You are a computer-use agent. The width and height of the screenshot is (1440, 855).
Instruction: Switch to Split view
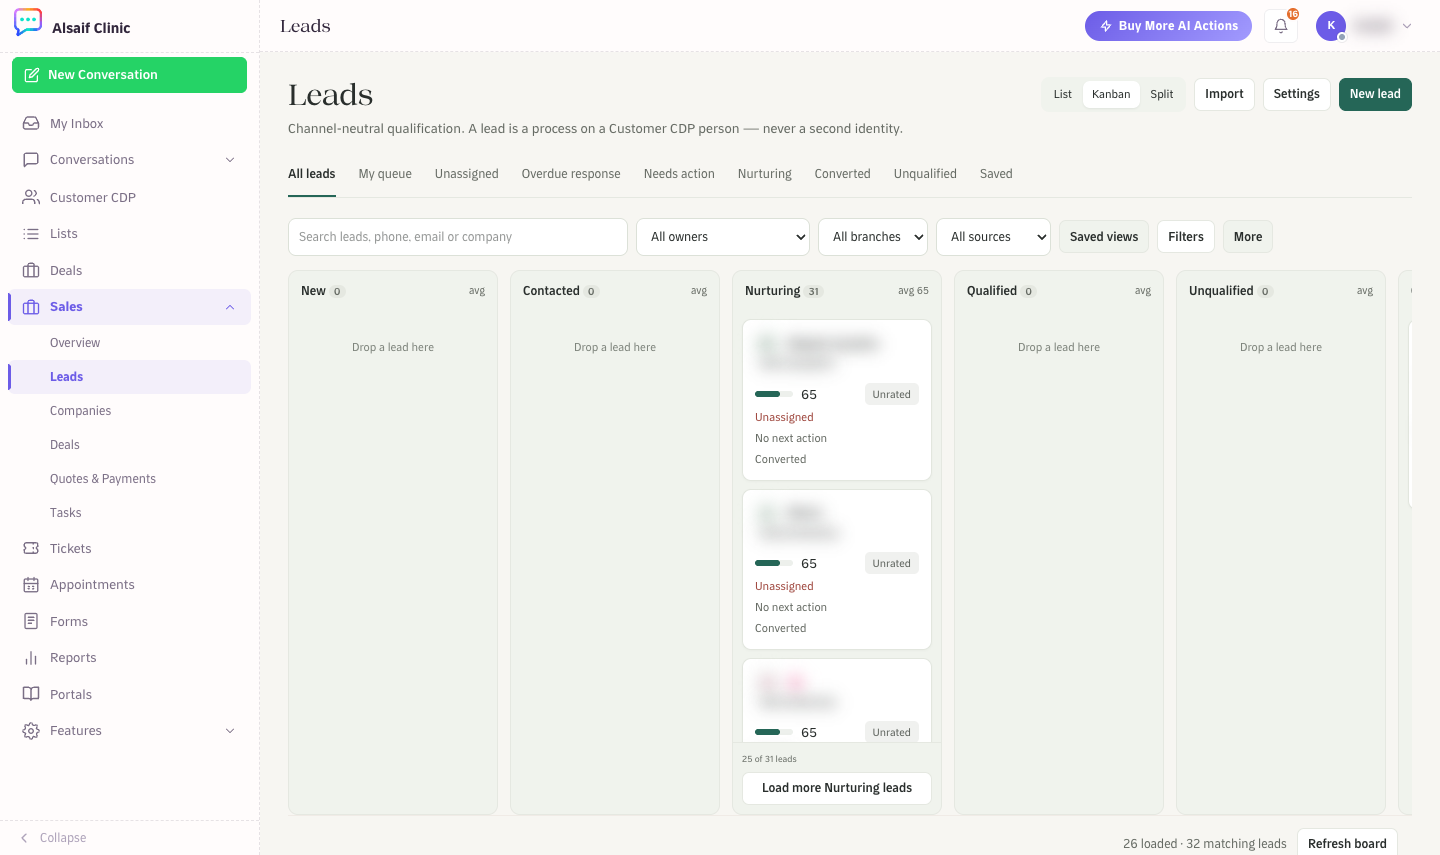pyautogui.click(x=1162, y=94)
